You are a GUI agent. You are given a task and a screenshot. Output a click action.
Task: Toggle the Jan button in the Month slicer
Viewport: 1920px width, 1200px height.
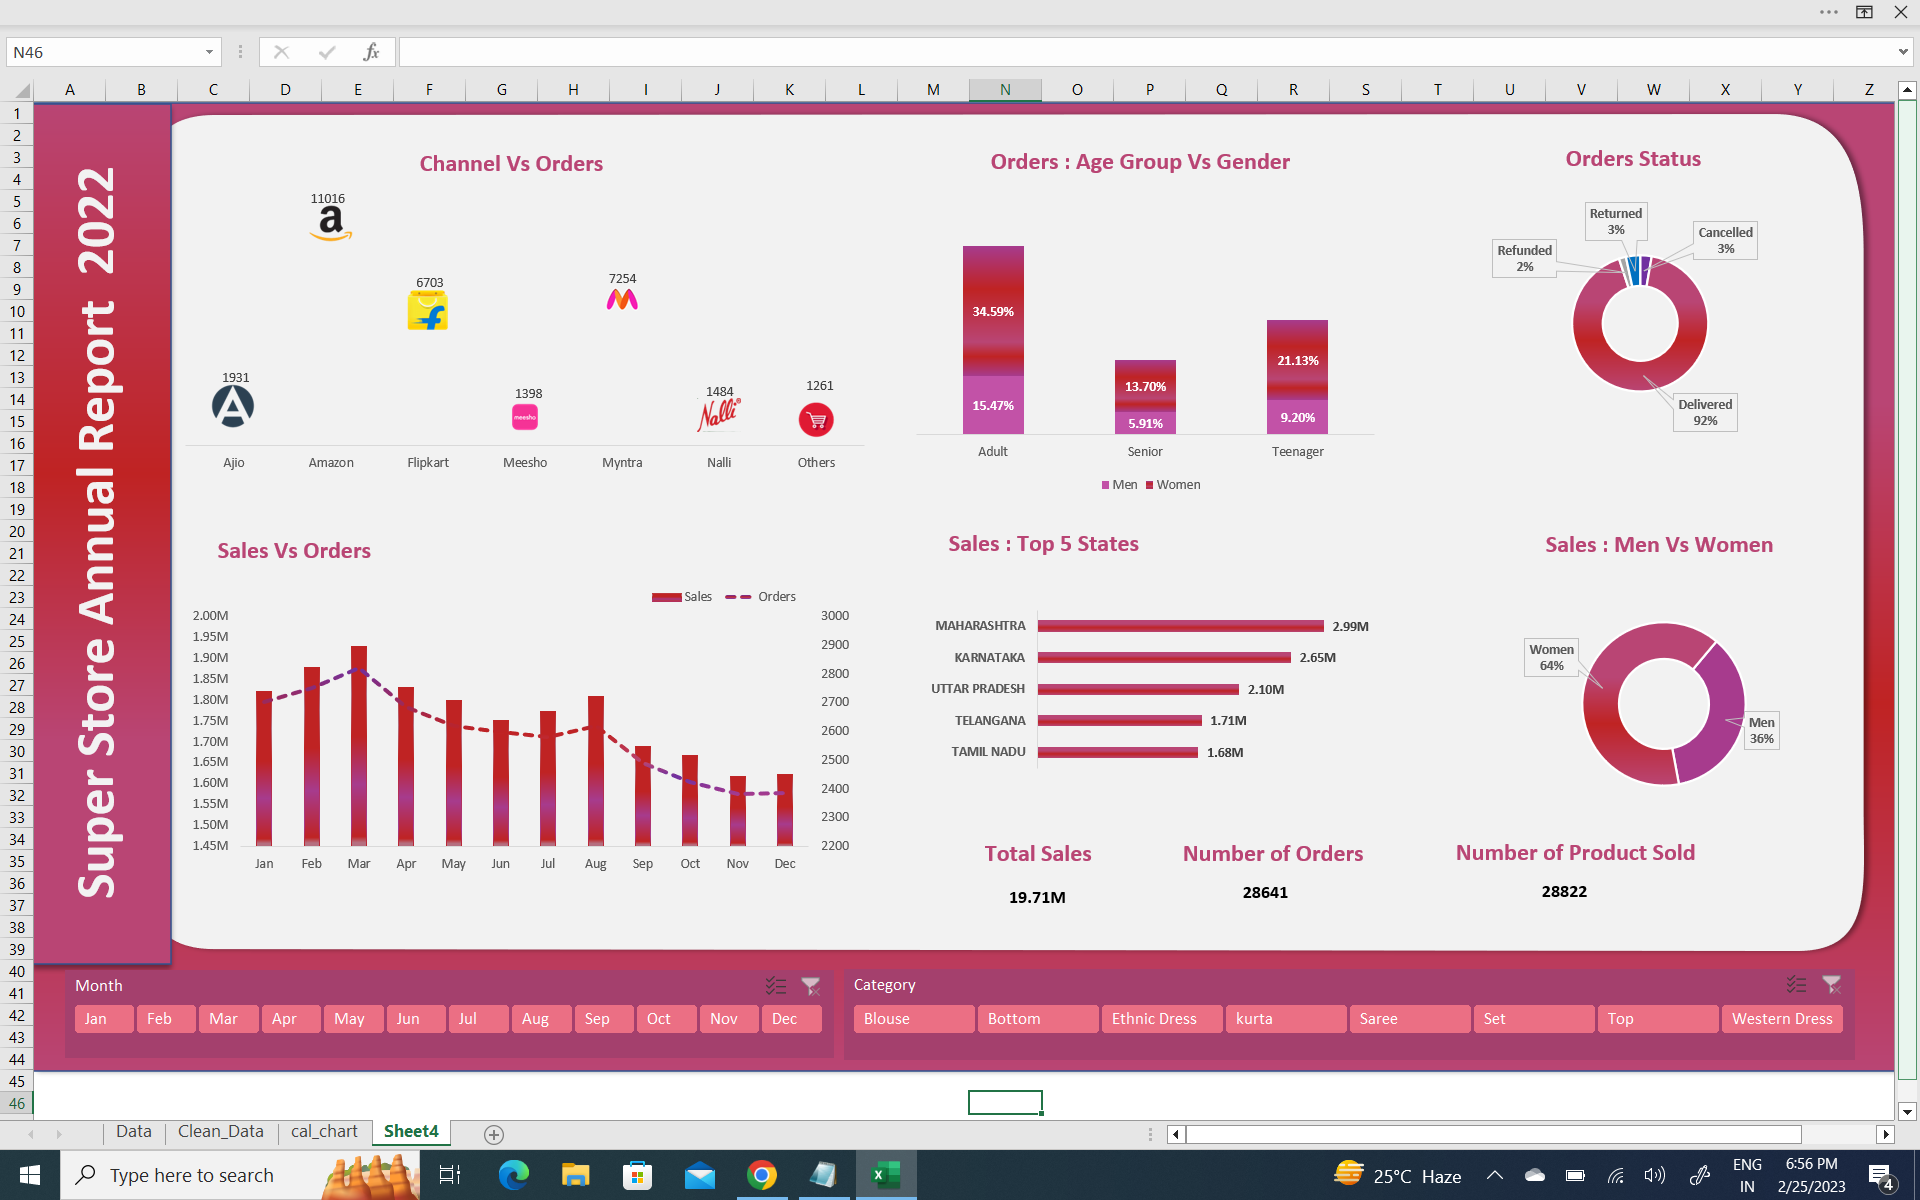coord(103,1018)
